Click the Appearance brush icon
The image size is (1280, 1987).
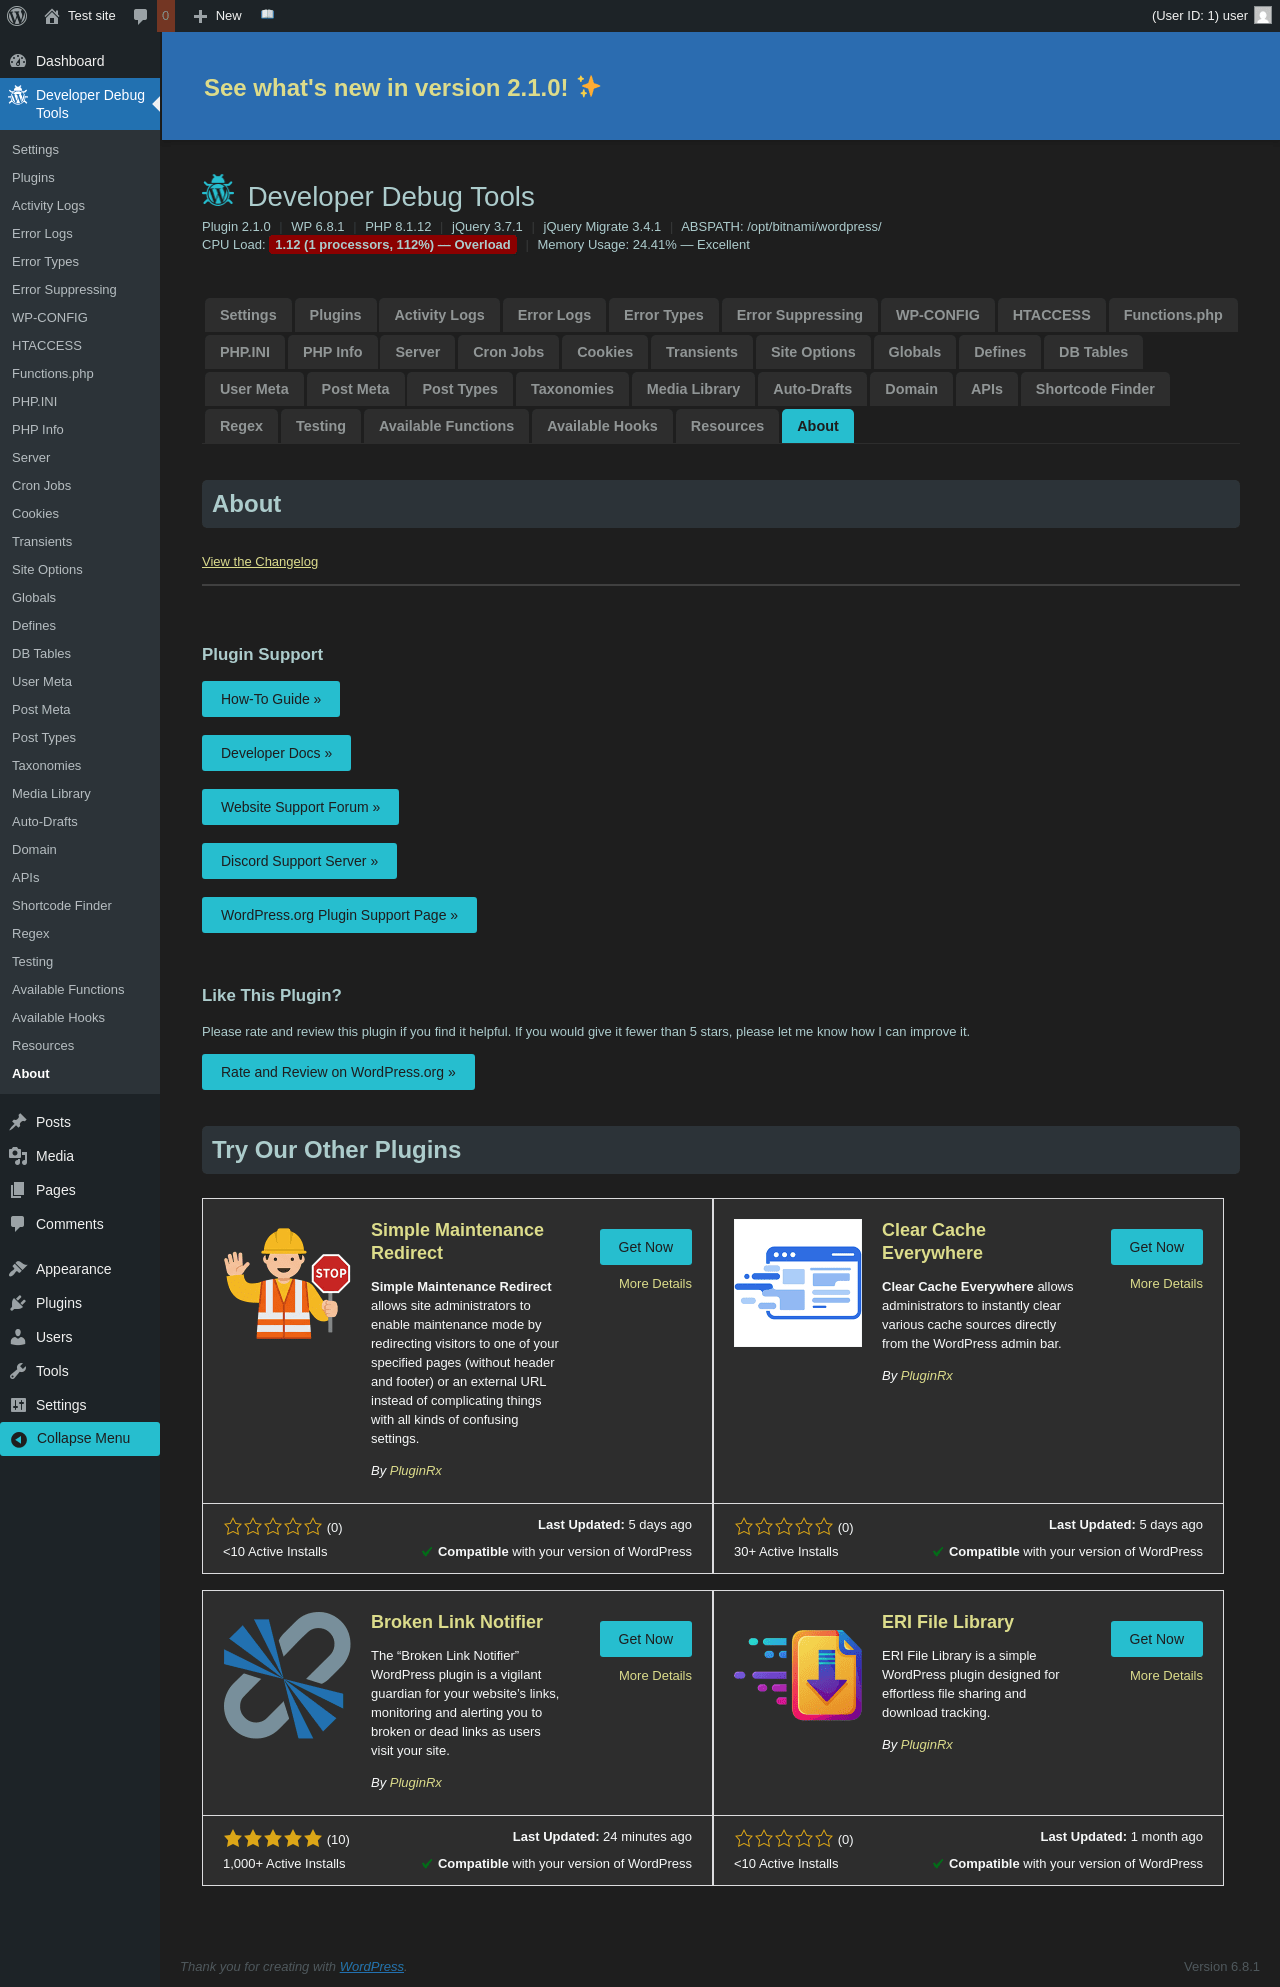click(18, 1269)
